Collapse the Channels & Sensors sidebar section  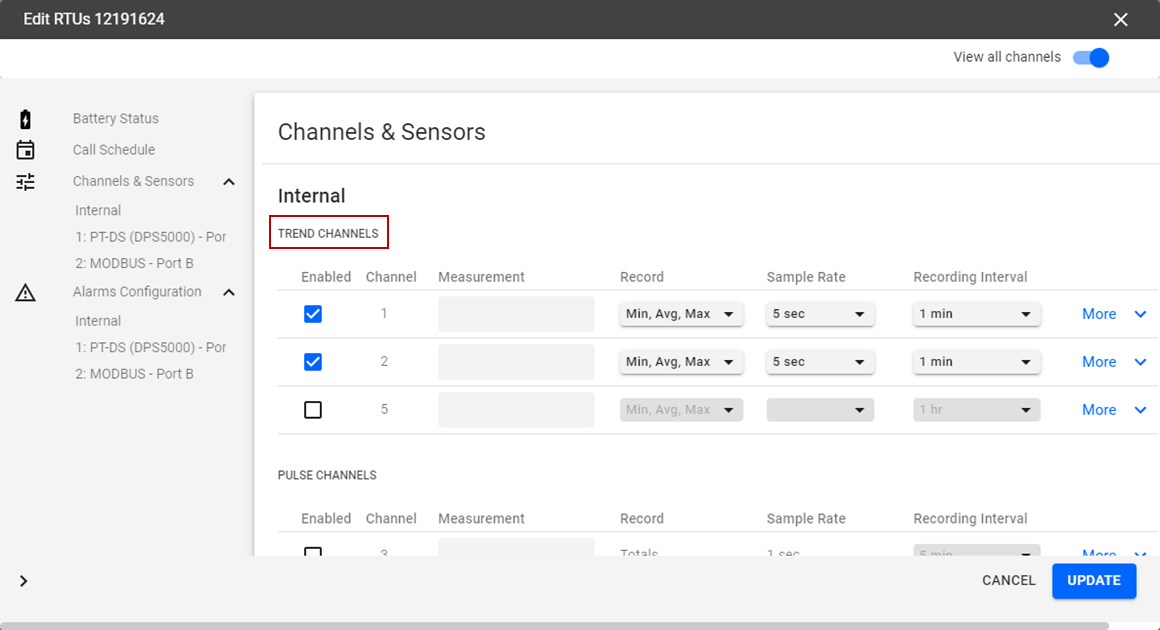(x=229, y=182)
